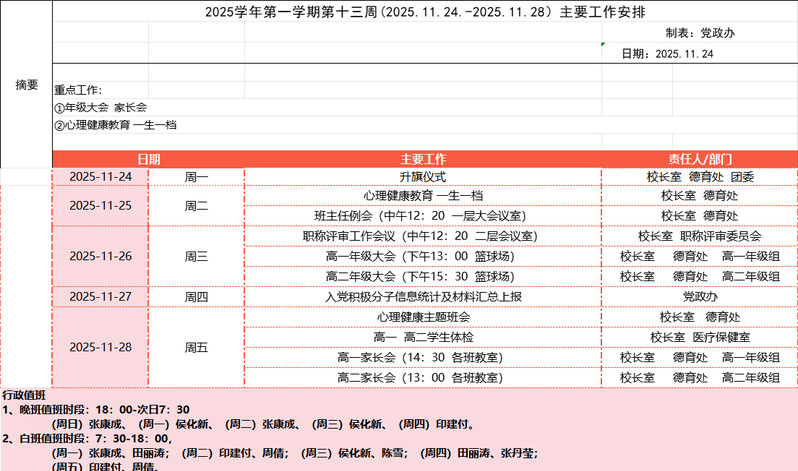This screenshot has width=798, height=471.
Task: Click the title cell for 第十三周主要工作安排
Action: (x=423, y=13)
